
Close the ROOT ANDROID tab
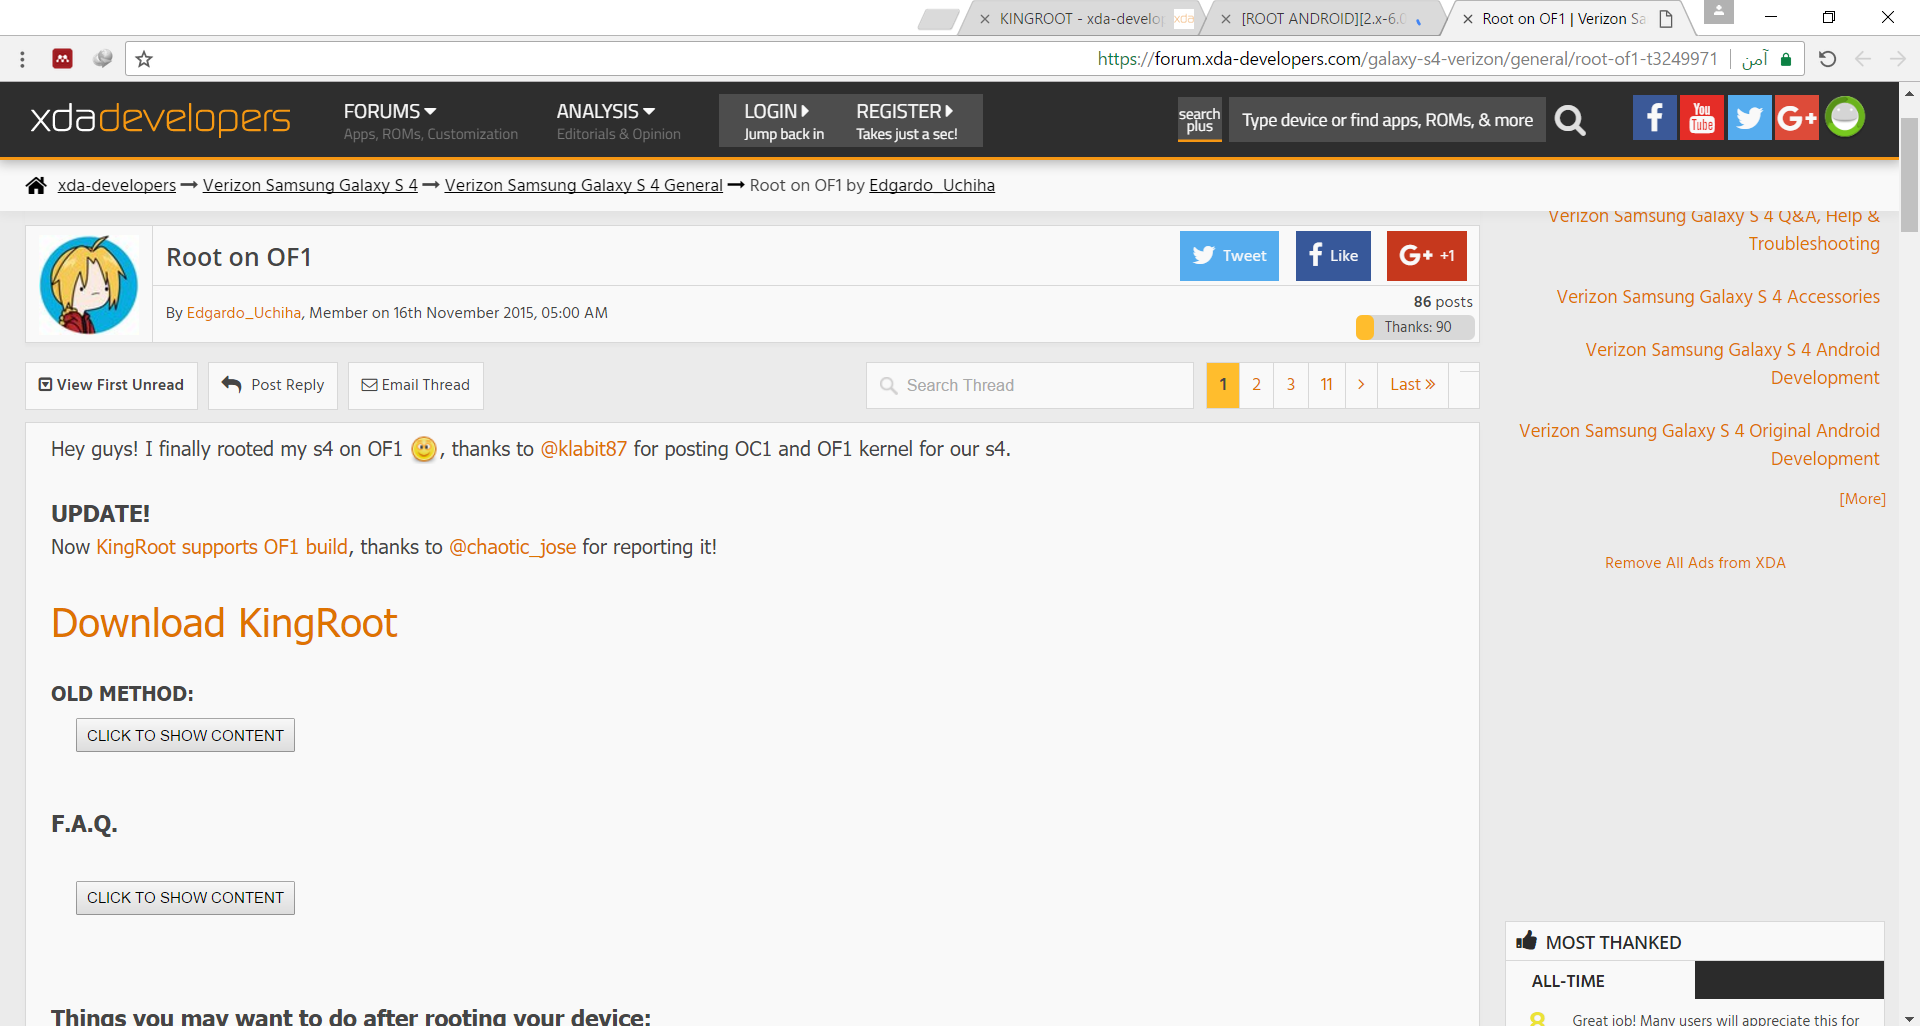point(1226,18)
